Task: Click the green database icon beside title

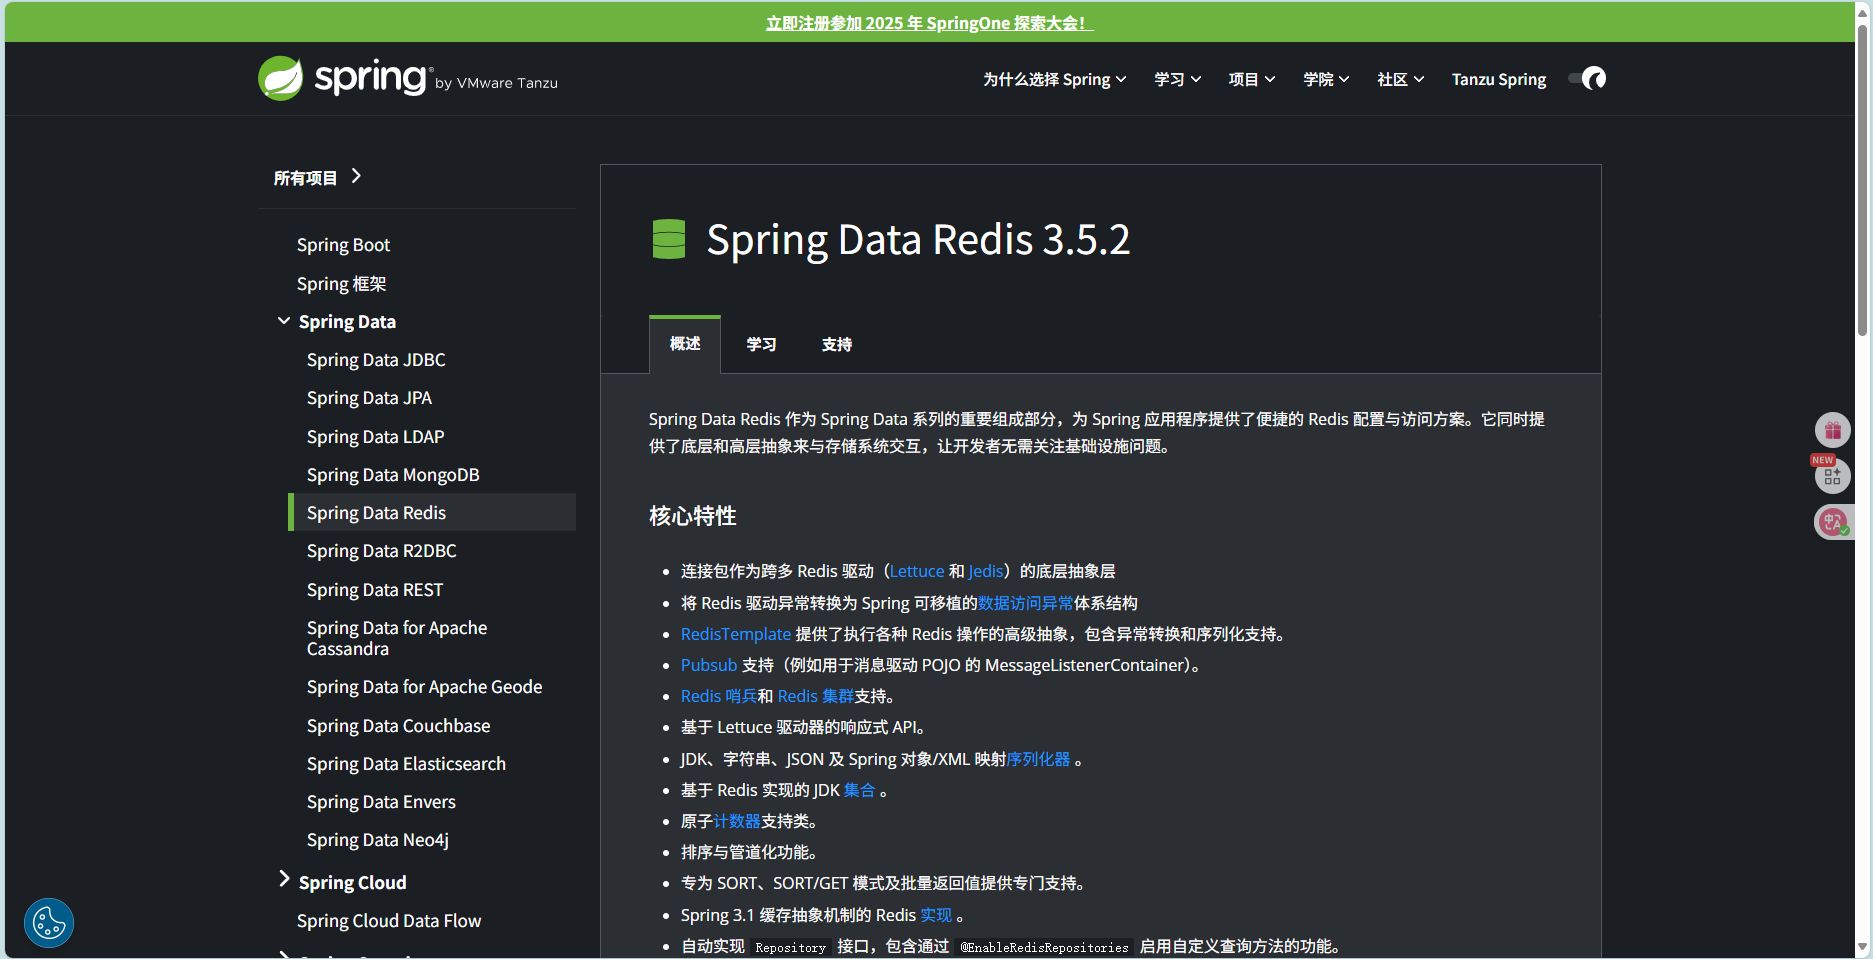Action: pyautogui.click(x=668, y=239)
